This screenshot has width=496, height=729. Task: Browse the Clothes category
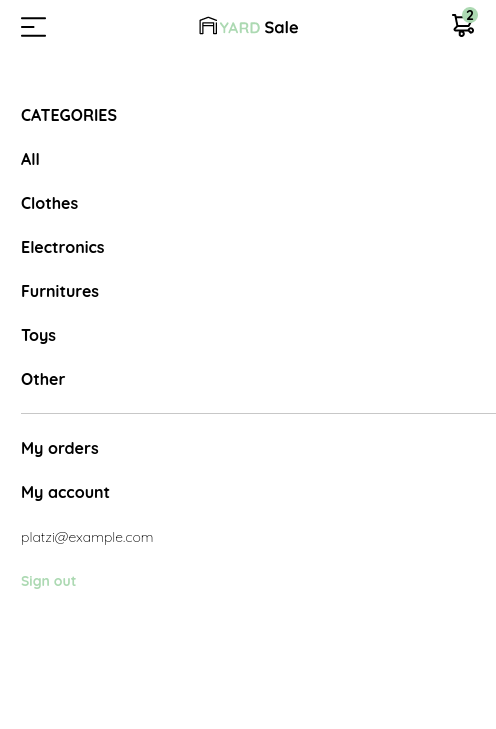(x=49, y=204)
